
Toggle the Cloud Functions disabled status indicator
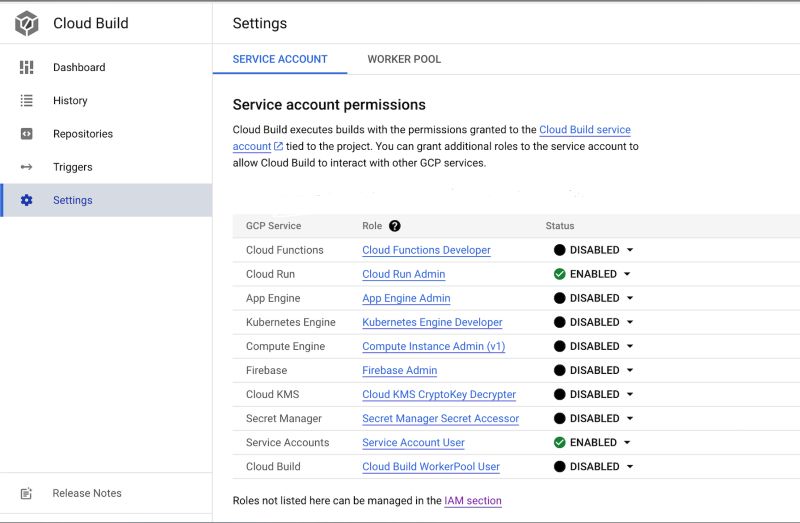tap(560, 250)
